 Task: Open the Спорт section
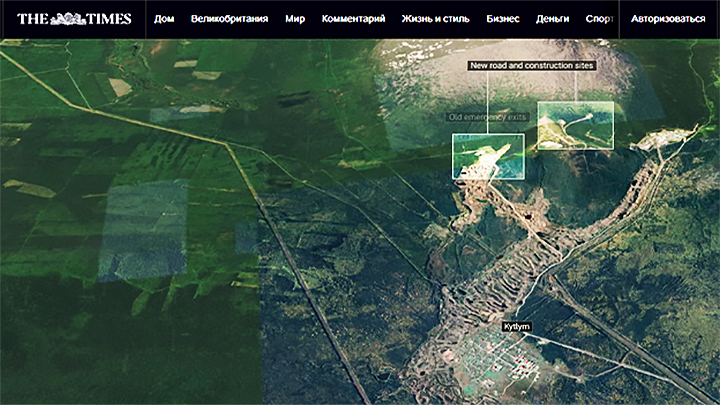(599, 19)
